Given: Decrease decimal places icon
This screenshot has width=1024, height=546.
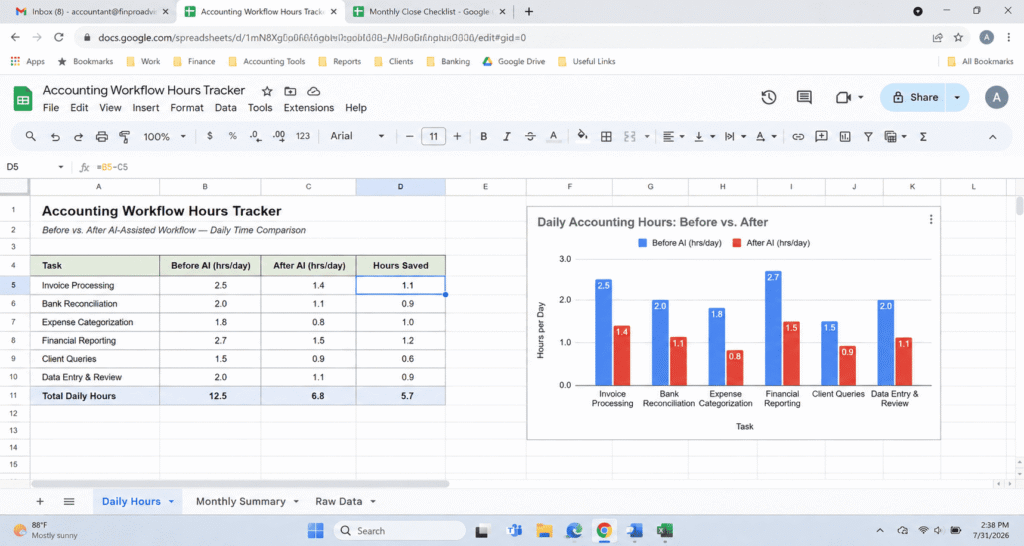Looking at the screenshot, I should click(x=255, y=136).
